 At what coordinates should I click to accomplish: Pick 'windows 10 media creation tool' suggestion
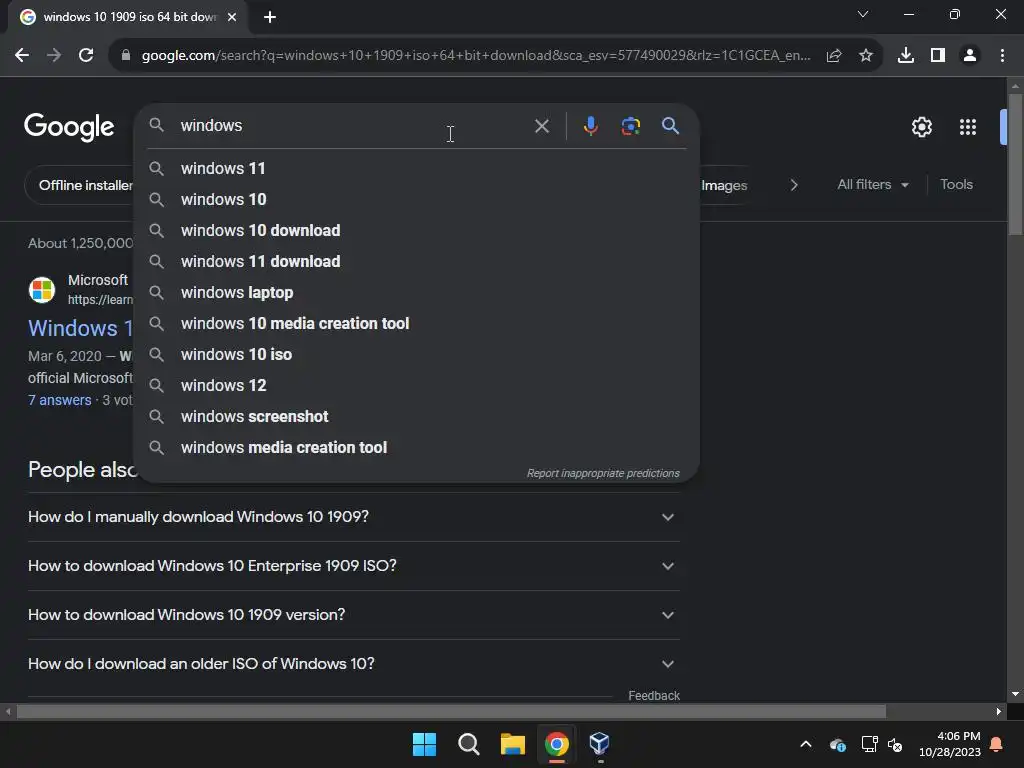pos(417,323)
